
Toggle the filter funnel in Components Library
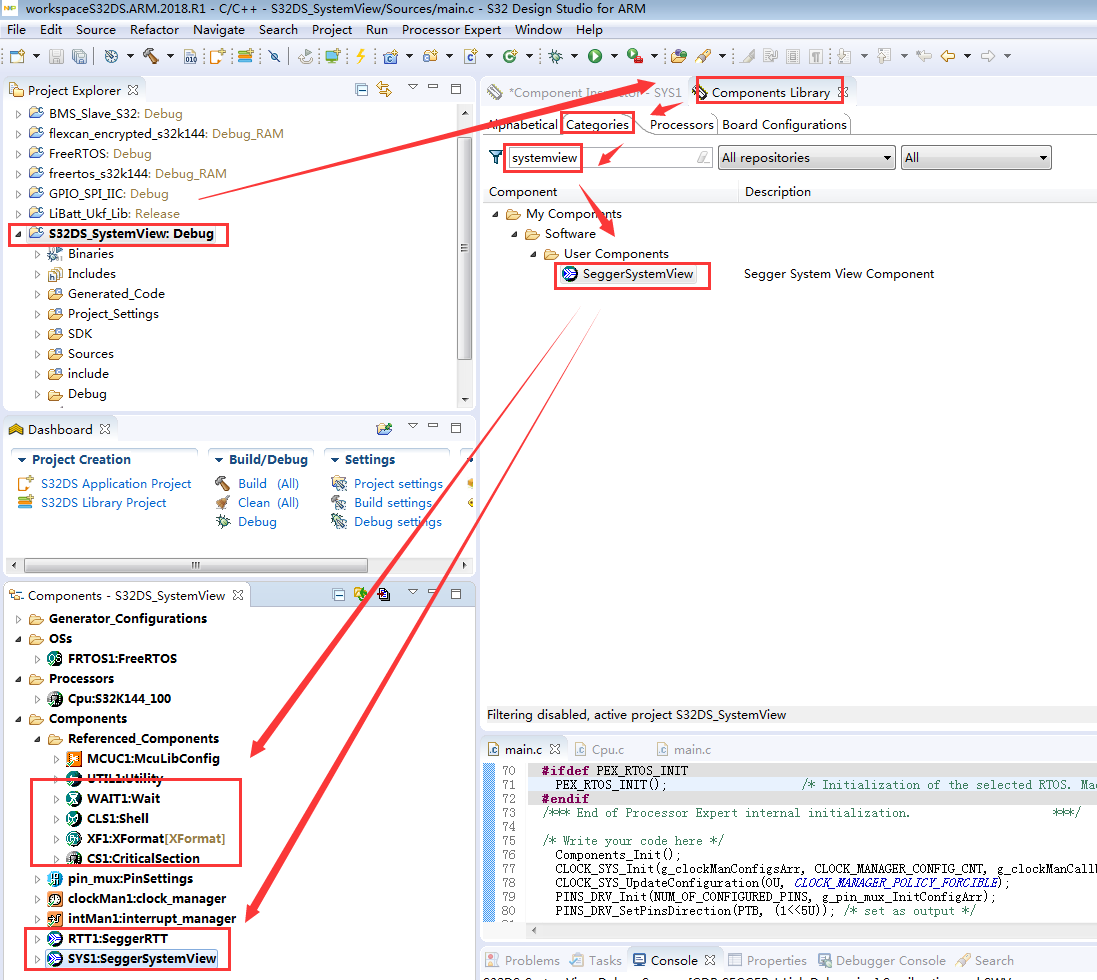pyautogui.click(x=495, y=157)
